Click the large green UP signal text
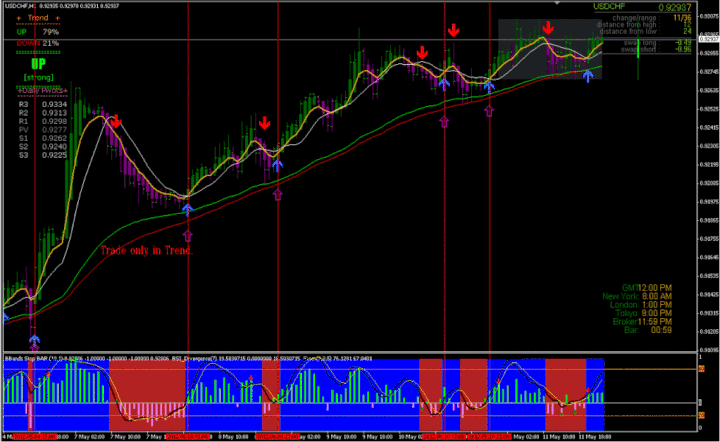The height and width of the screenshot is (442, 720). pos(38,64)
